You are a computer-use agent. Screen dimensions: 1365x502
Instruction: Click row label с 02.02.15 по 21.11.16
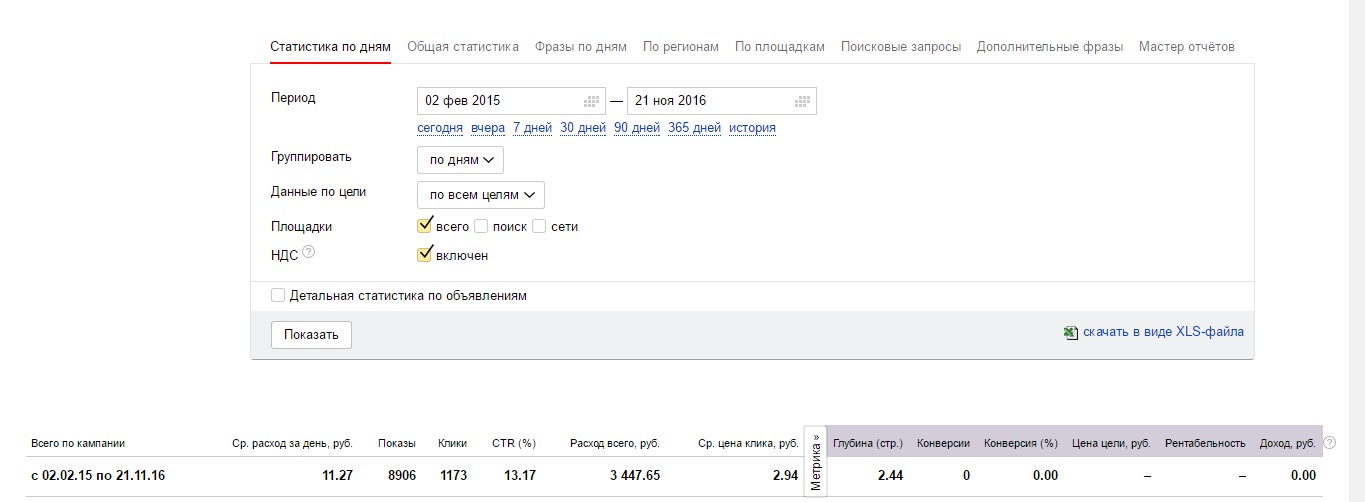pos(98,476)
